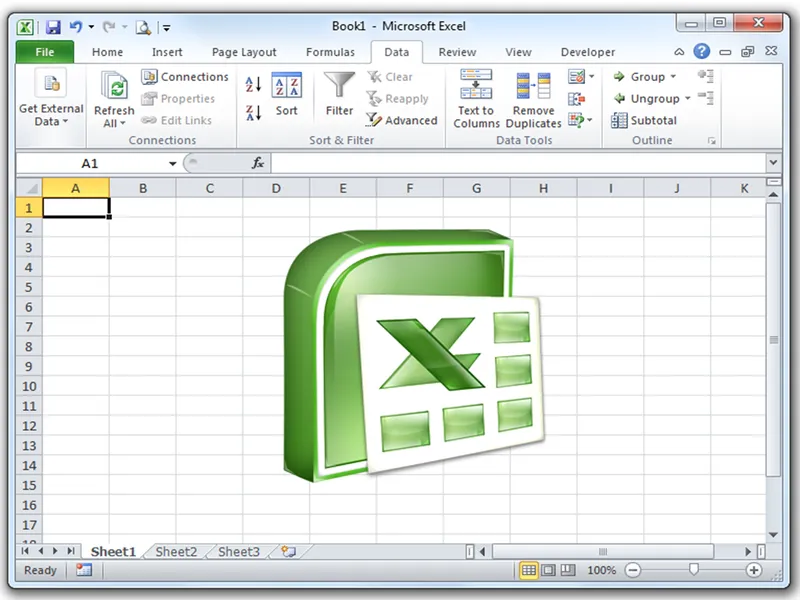The height and width of the screenshot is (600, 800).
Task: Click the Refresh All icon
Action: (113, 90)
